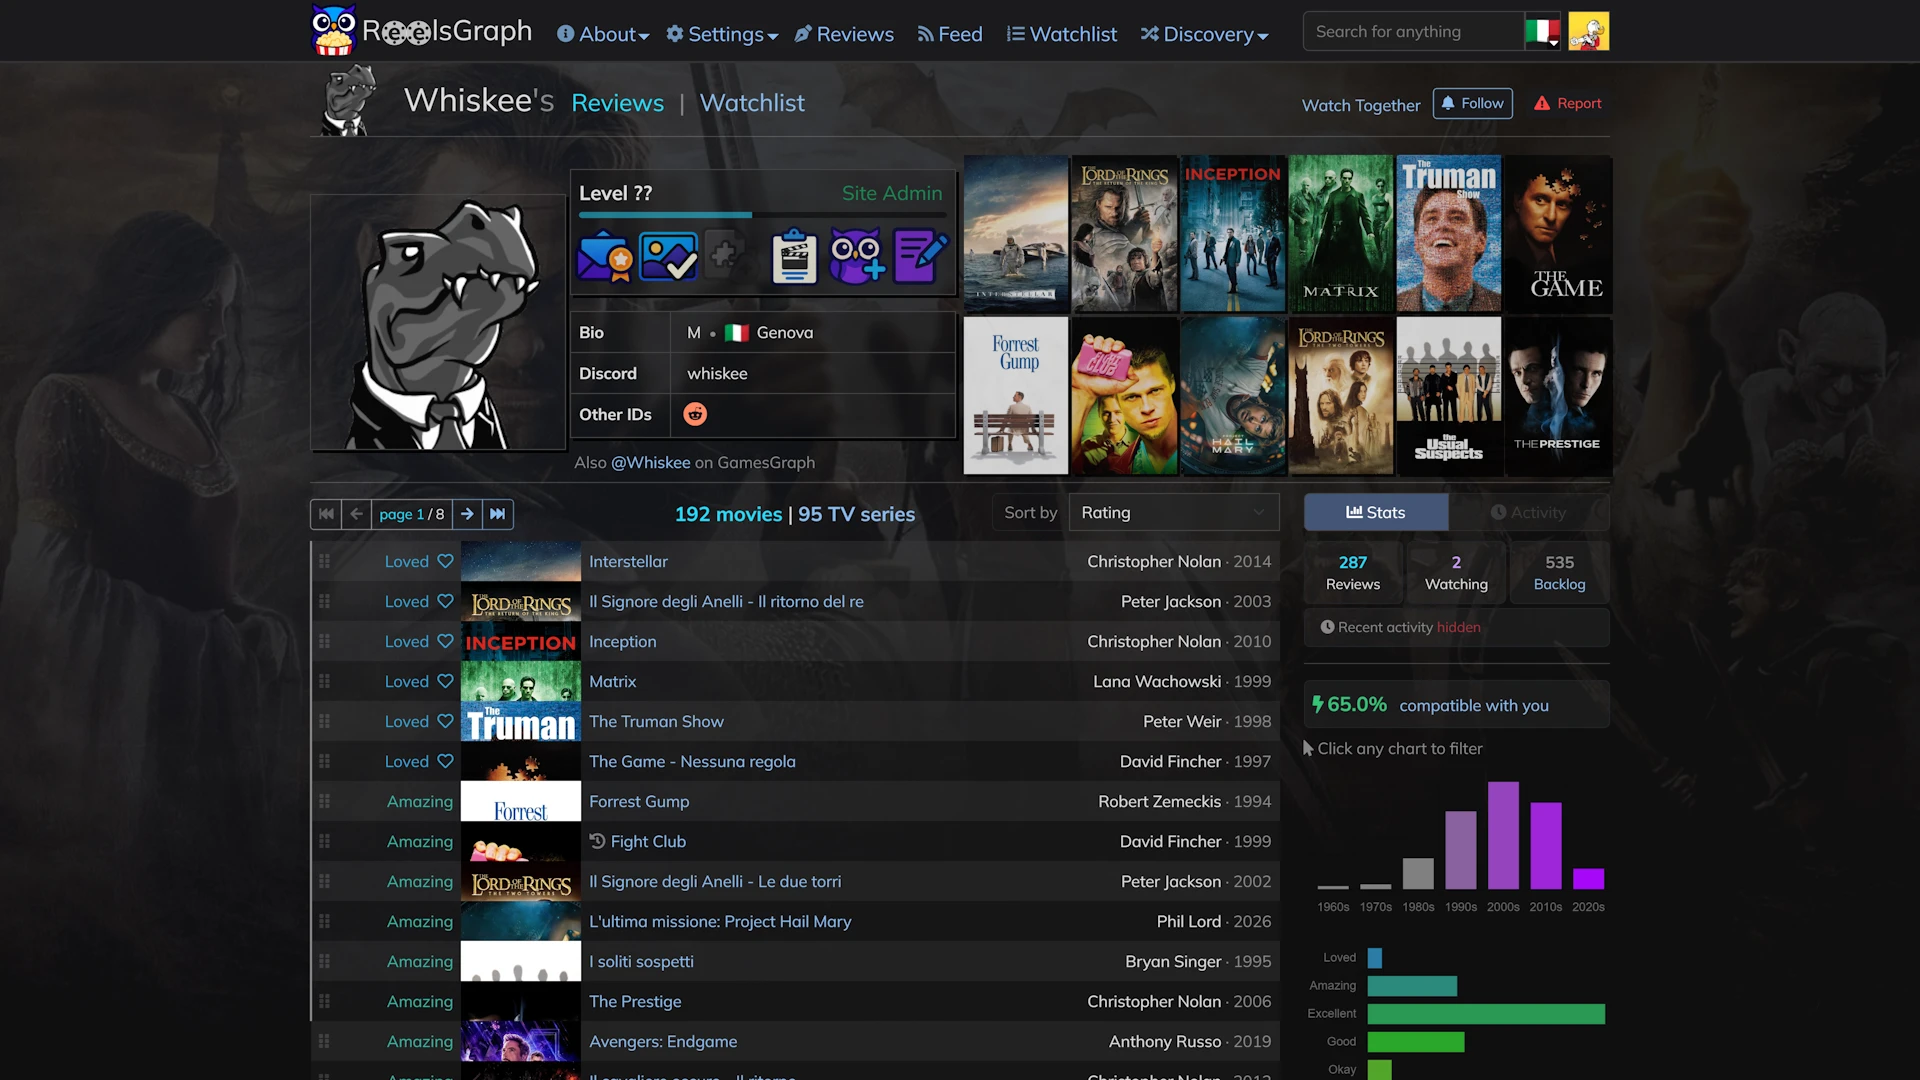Click the heart icon next to Inception
The width and height of the screenshot is (1920, 1080).
click(445, 642)
